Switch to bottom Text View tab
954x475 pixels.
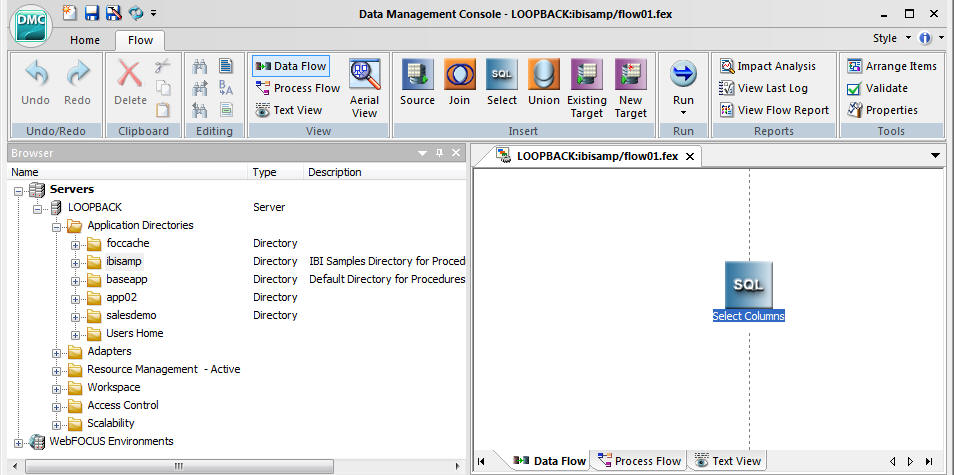click(x=728, y=461)
